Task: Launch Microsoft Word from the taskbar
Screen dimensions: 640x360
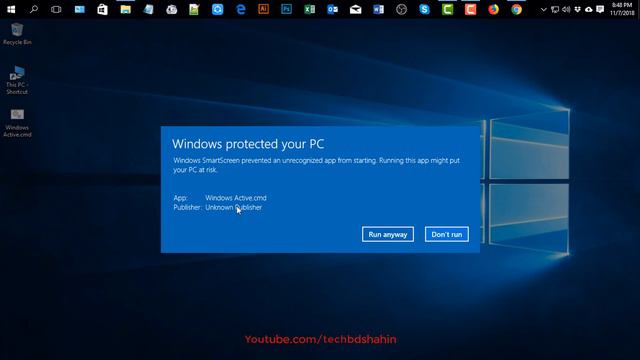Action: (x=378, y=9)
